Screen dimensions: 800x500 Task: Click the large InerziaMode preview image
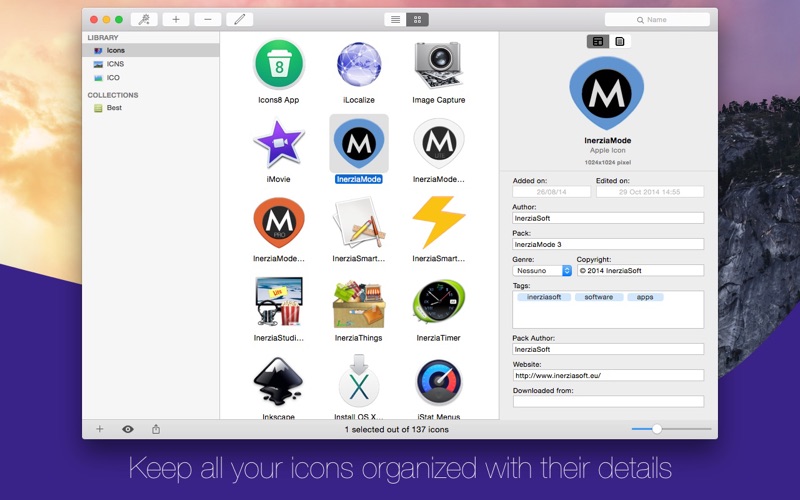(x=607, y=93)
